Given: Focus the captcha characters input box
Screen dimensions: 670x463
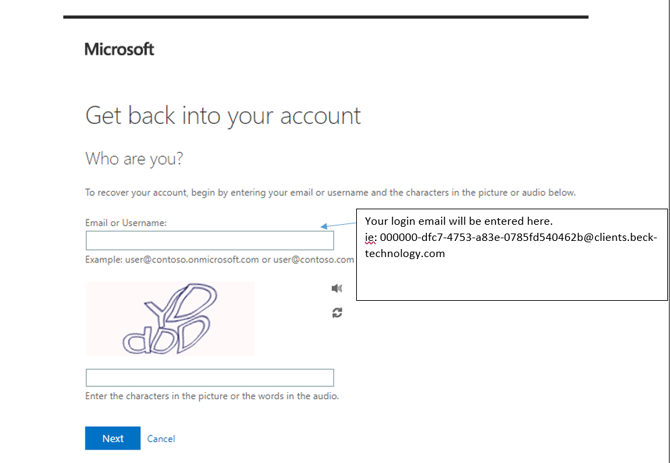Looking at the screenshot, I should (210, 378).
